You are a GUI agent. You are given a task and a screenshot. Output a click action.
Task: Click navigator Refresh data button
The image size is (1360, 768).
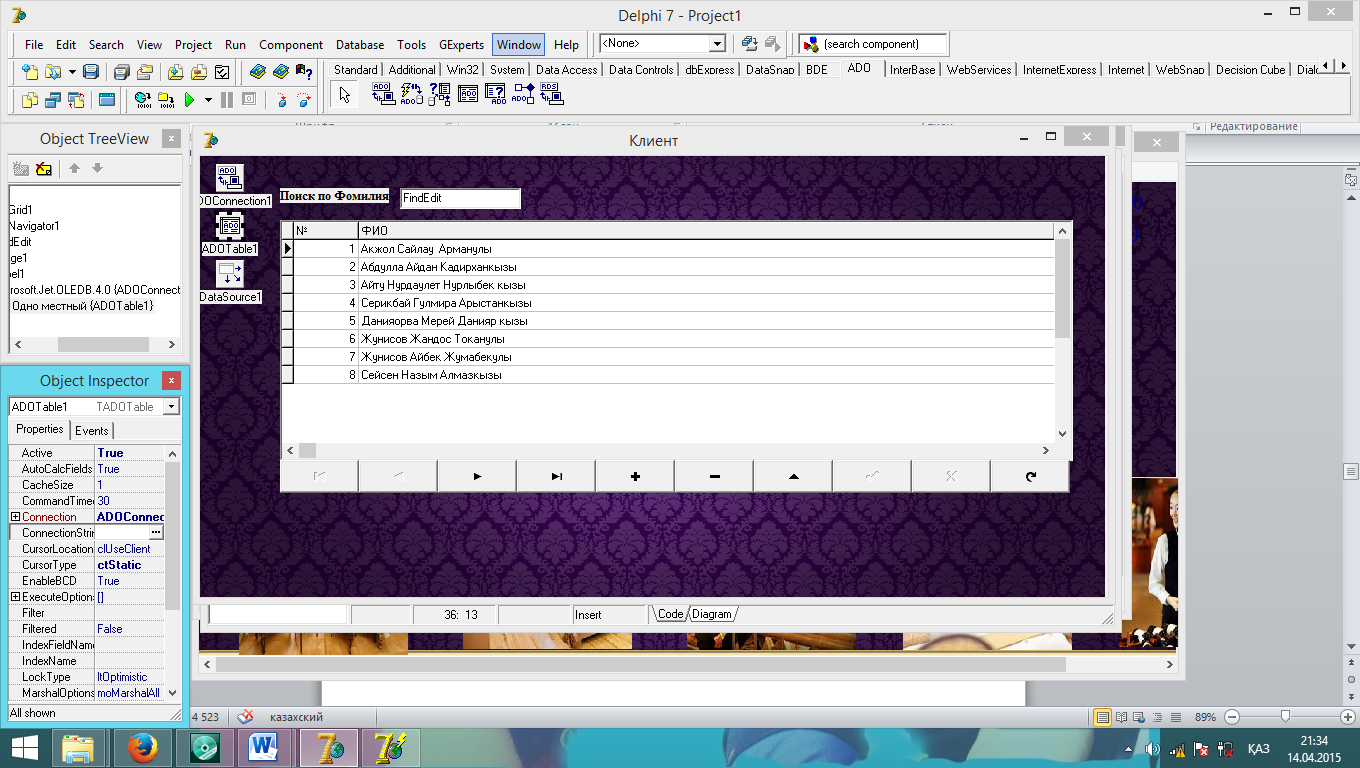tap(1030, 476)
